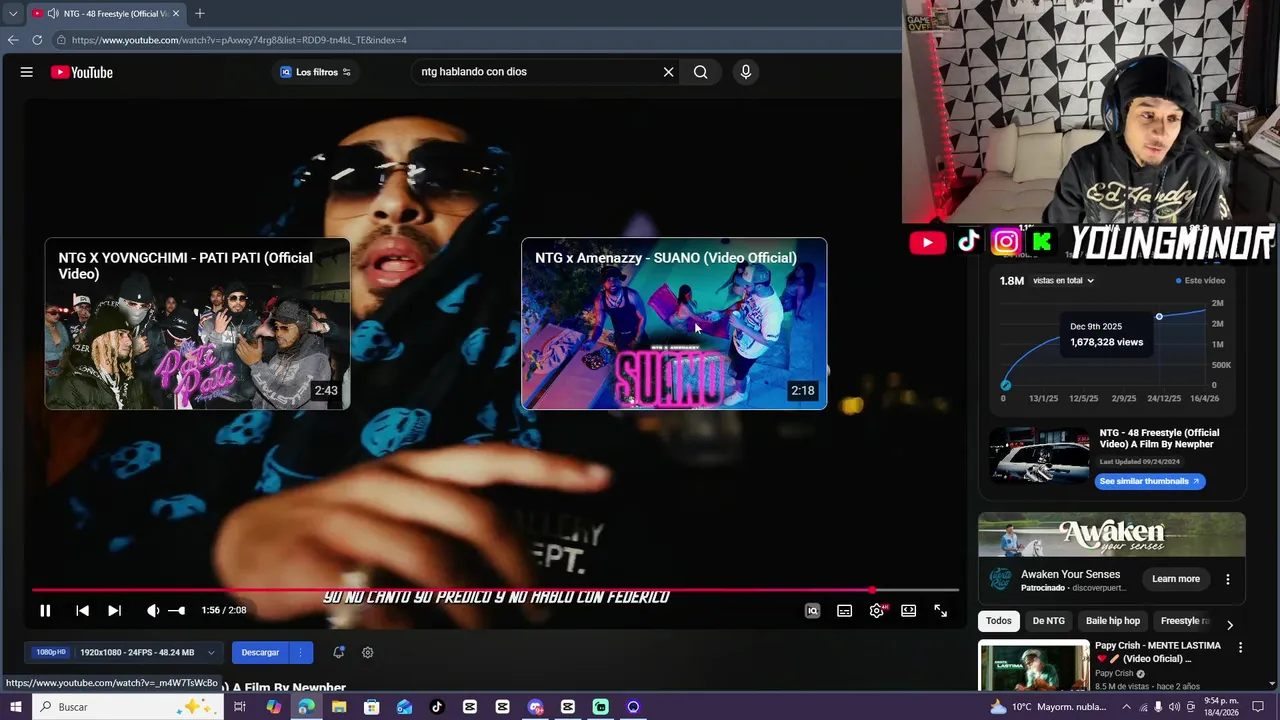Viewport: 1280px width, 720px height.
Task: Click 'Learn more' on the Awaken ad
Action: [1175, 579]
